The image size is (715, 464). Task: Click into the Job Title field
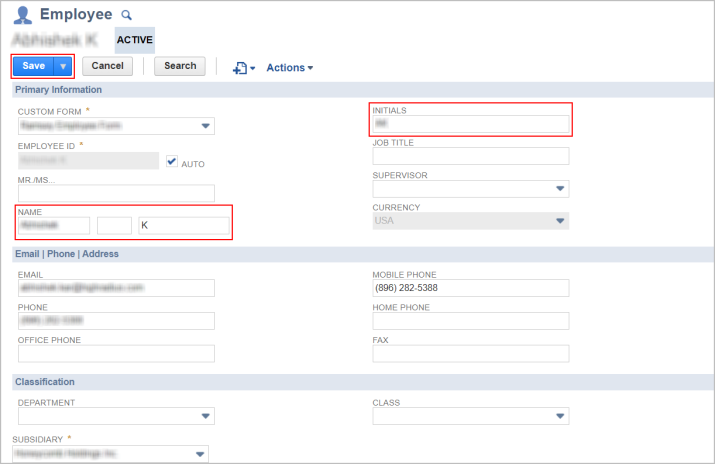coord(470,156)
